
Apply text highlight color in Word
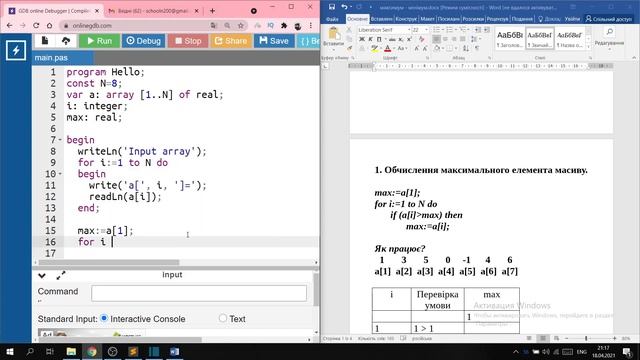point(374,49)
